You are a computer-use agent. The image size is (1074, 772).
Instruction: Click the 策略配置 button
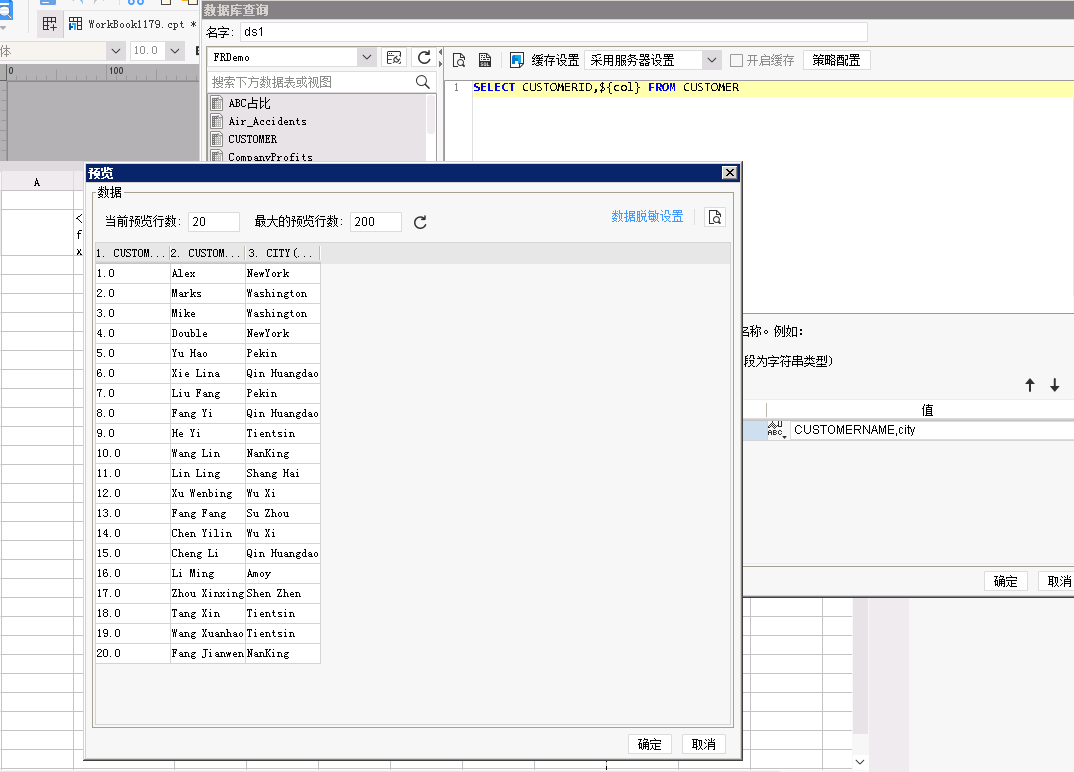click(836, 60)
